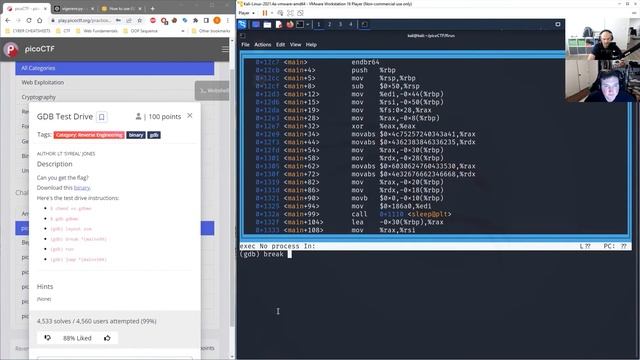Switch to the GitHub vigenere browser tab
This screenshot has height=360, width=640.
point(74,8)
